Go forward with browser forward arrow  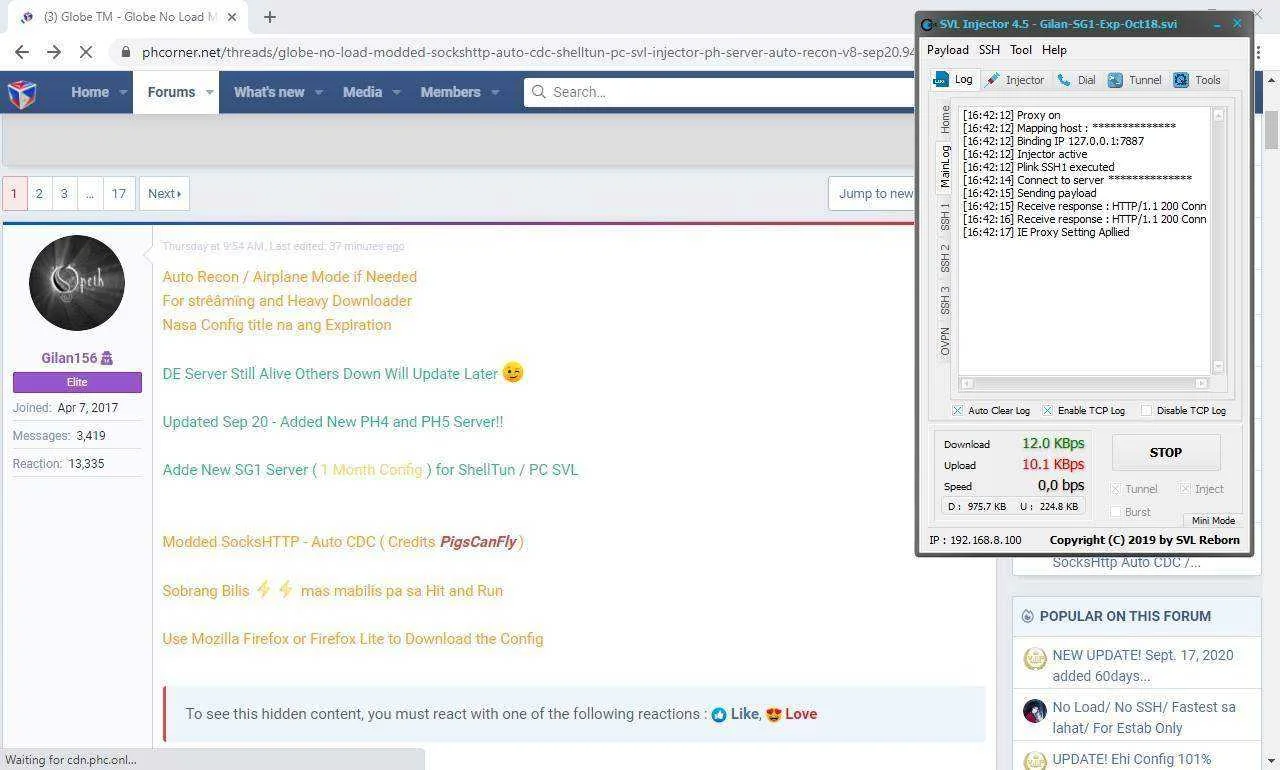(54, 52)
